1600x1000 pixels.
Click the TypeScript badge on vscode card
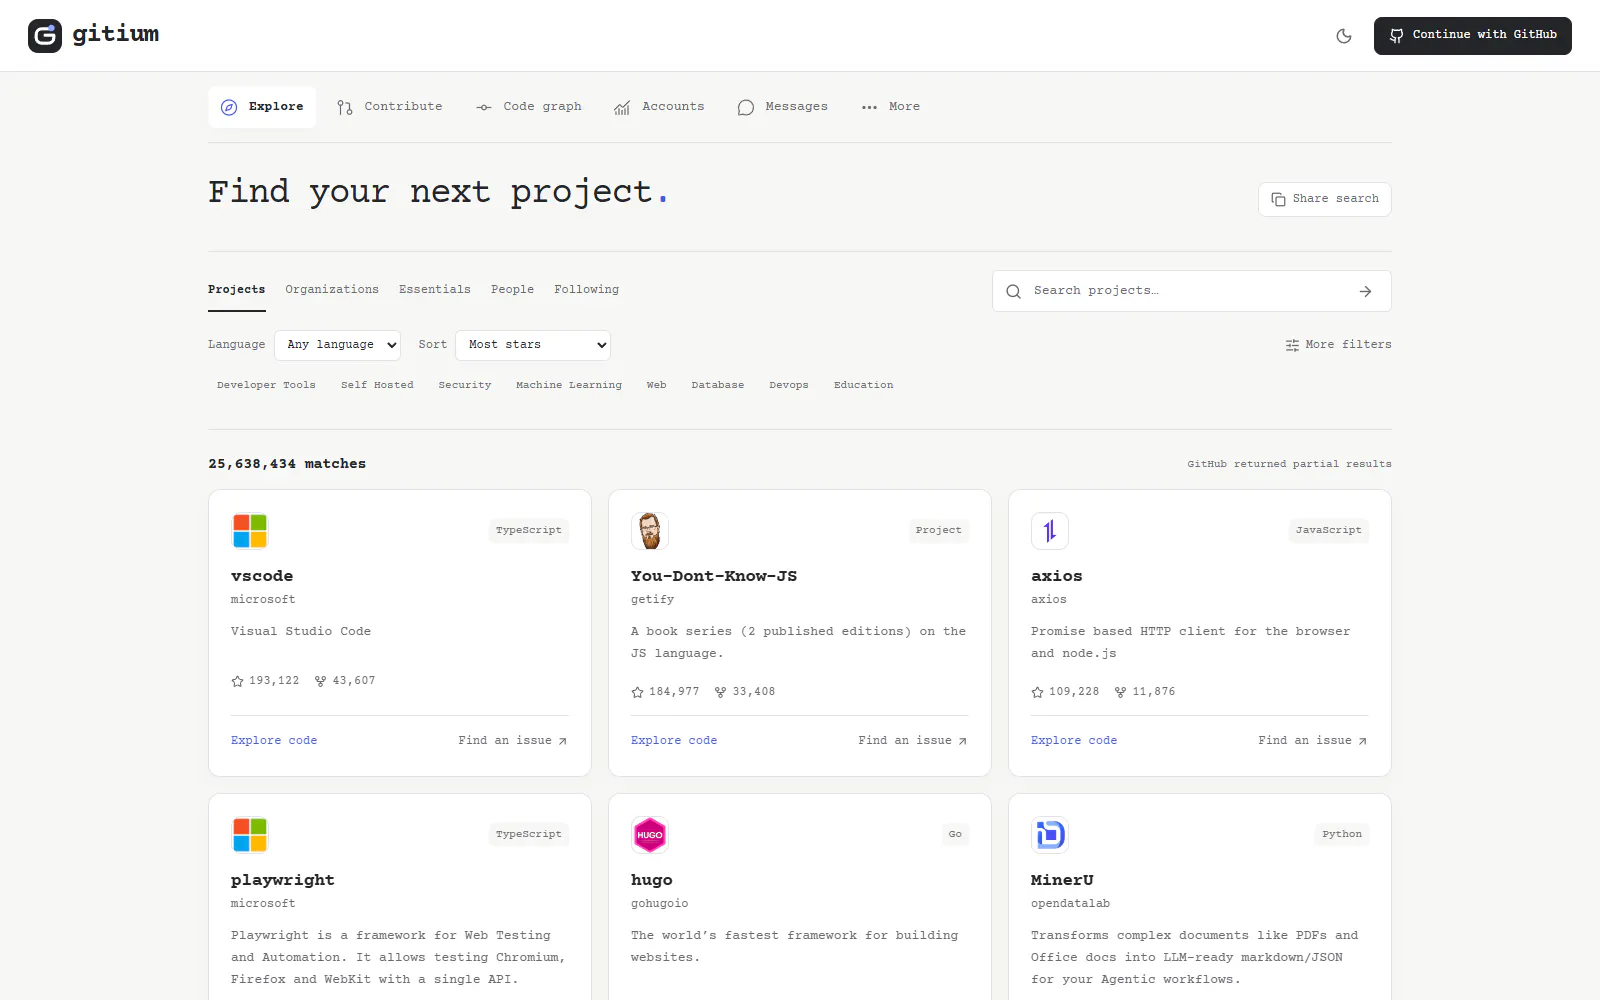529,531
